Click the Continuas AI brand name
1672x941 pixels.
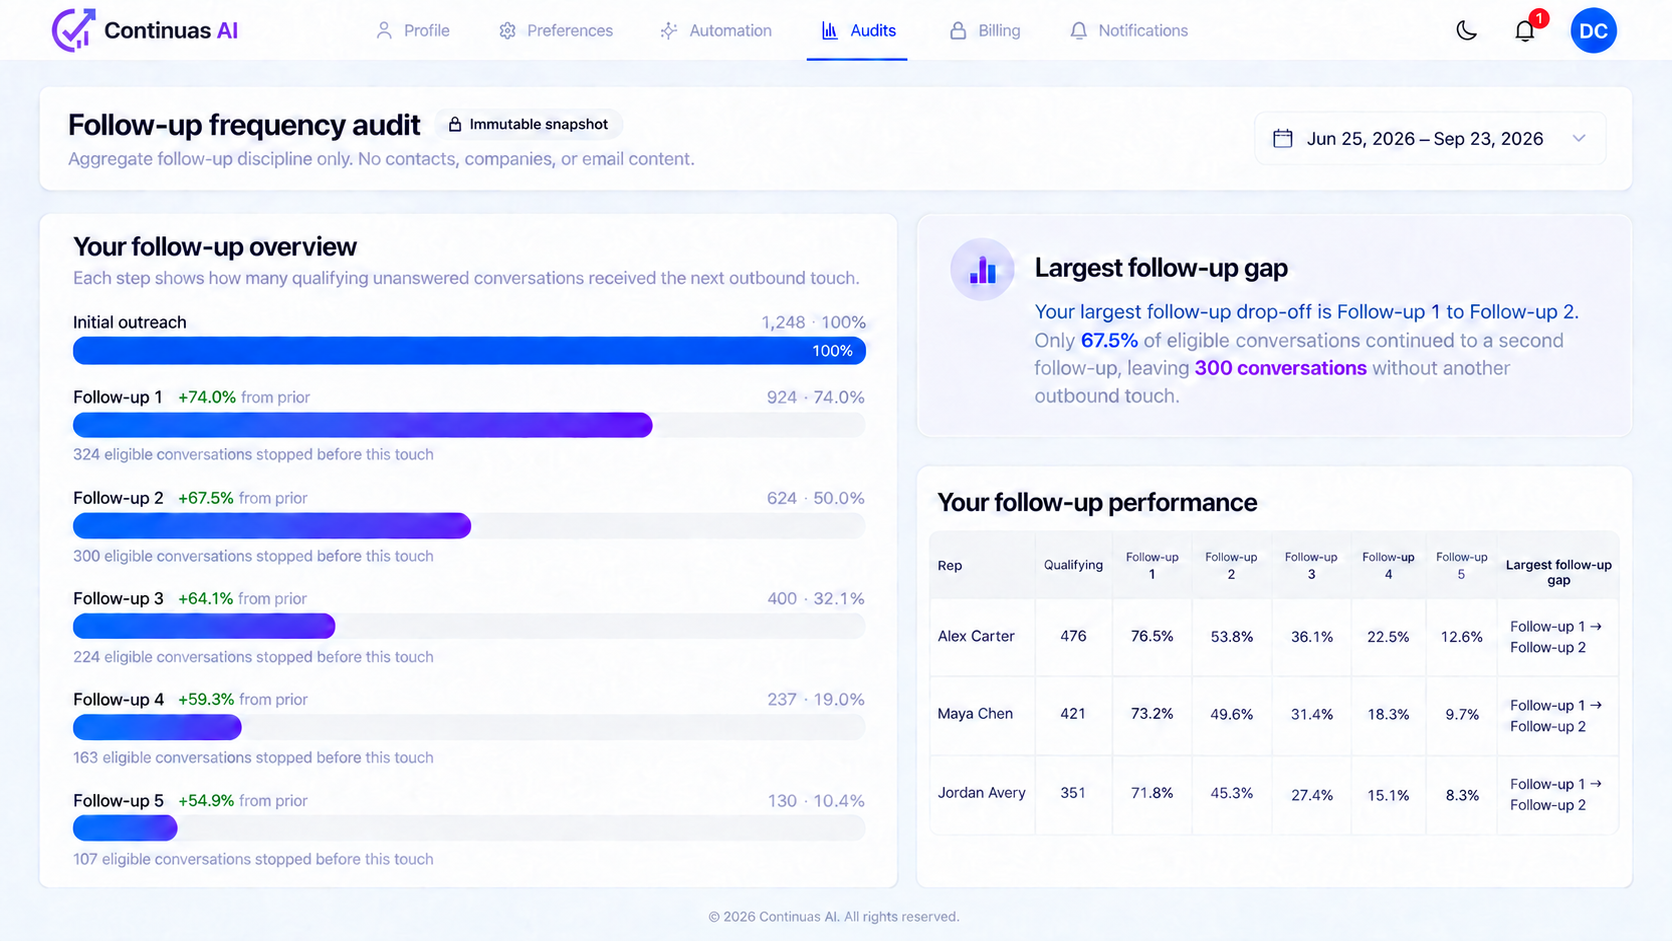(171, 31)
